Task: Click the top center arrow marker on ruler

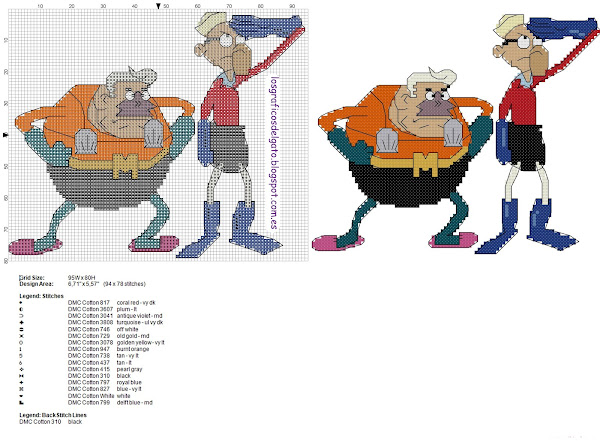Action: 158,5
